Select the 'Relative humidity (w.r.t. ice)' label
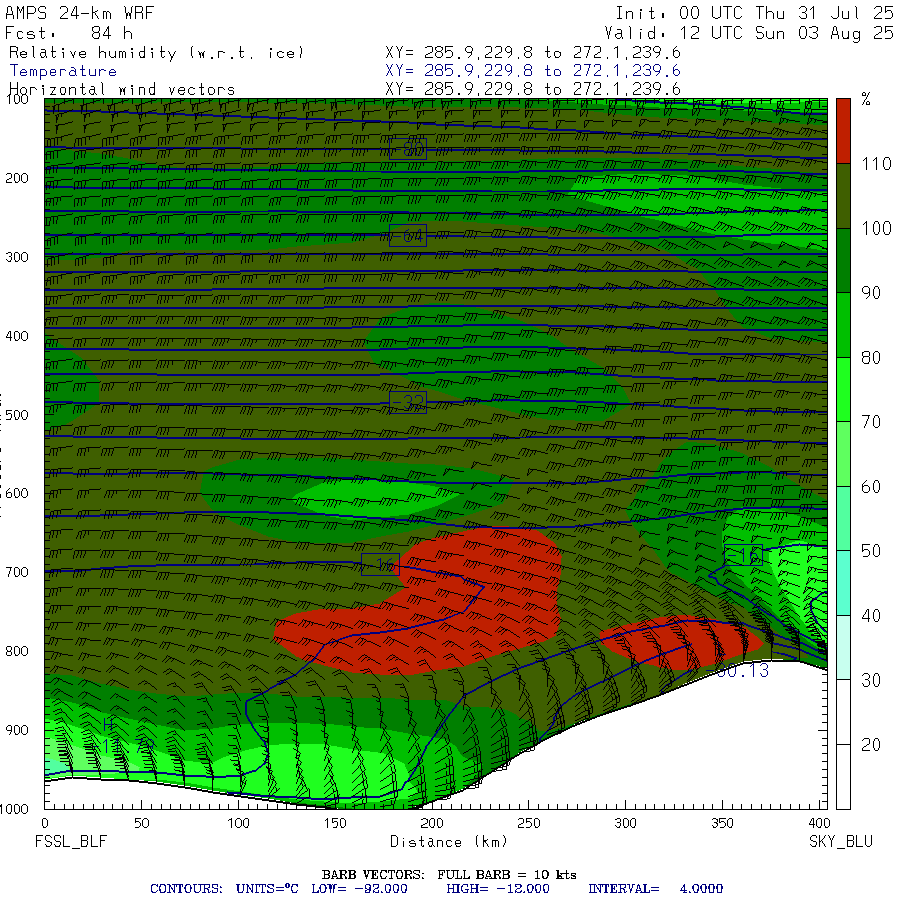Image resolution: width=900 pixels, height=900 pixels. [x=156, y=53]
